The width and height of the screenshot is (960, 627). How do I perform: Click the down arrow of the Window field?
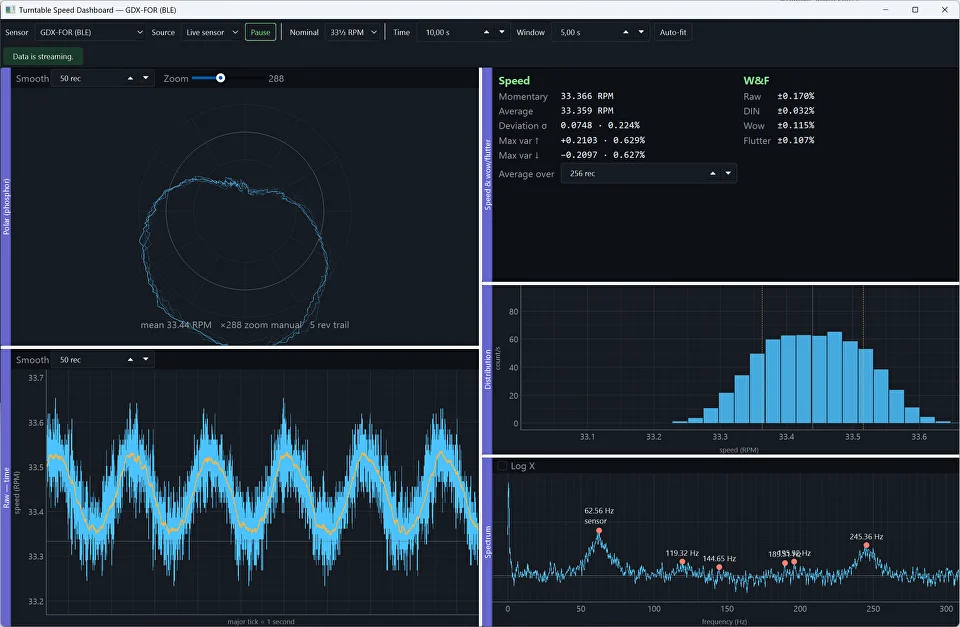pos(641,32)
